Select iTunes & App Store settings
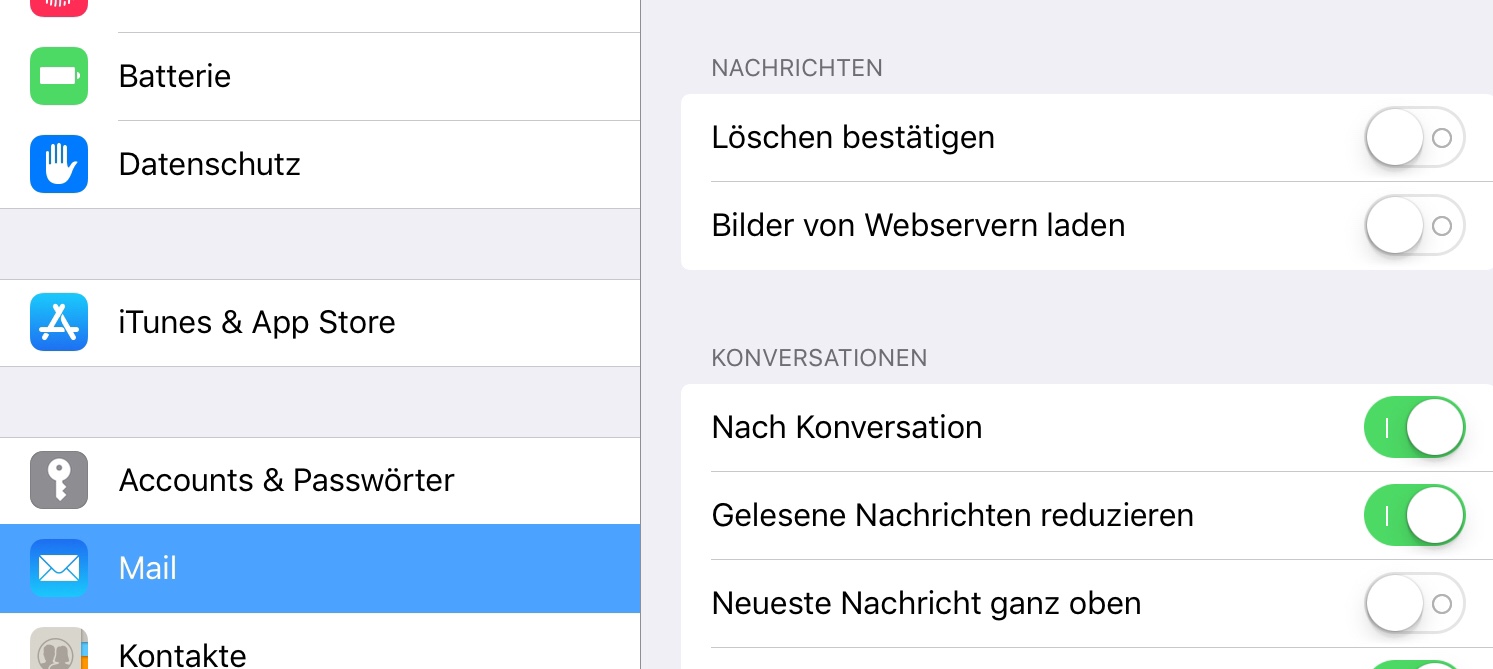This screenshot has width=1493, height=669. (257, 322)
